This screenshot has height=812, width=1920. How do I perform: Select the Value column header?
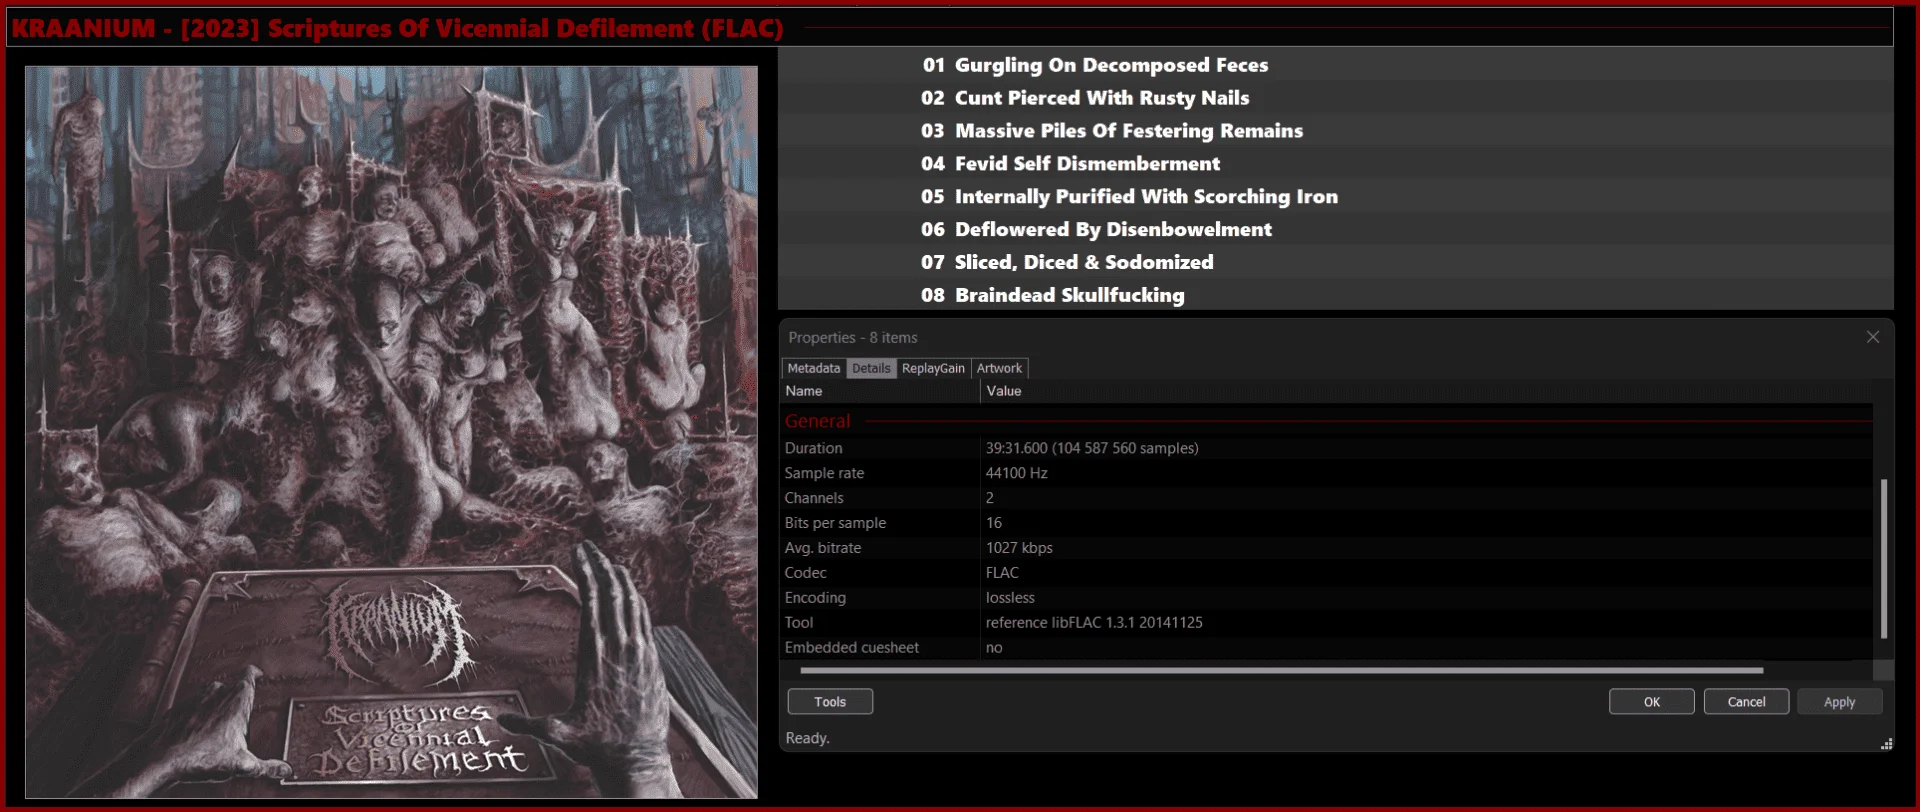coord(1427,391)
